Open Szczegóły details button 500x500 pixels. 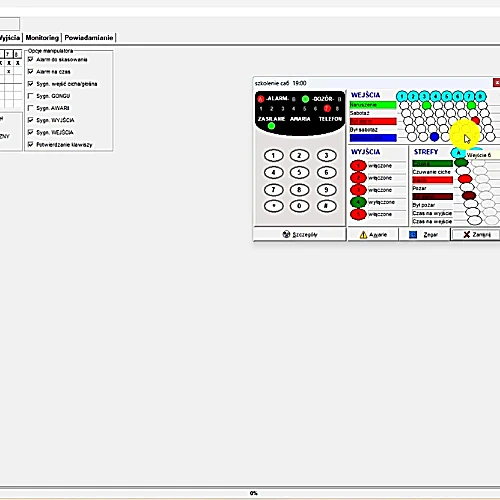(x=300, y=234)
